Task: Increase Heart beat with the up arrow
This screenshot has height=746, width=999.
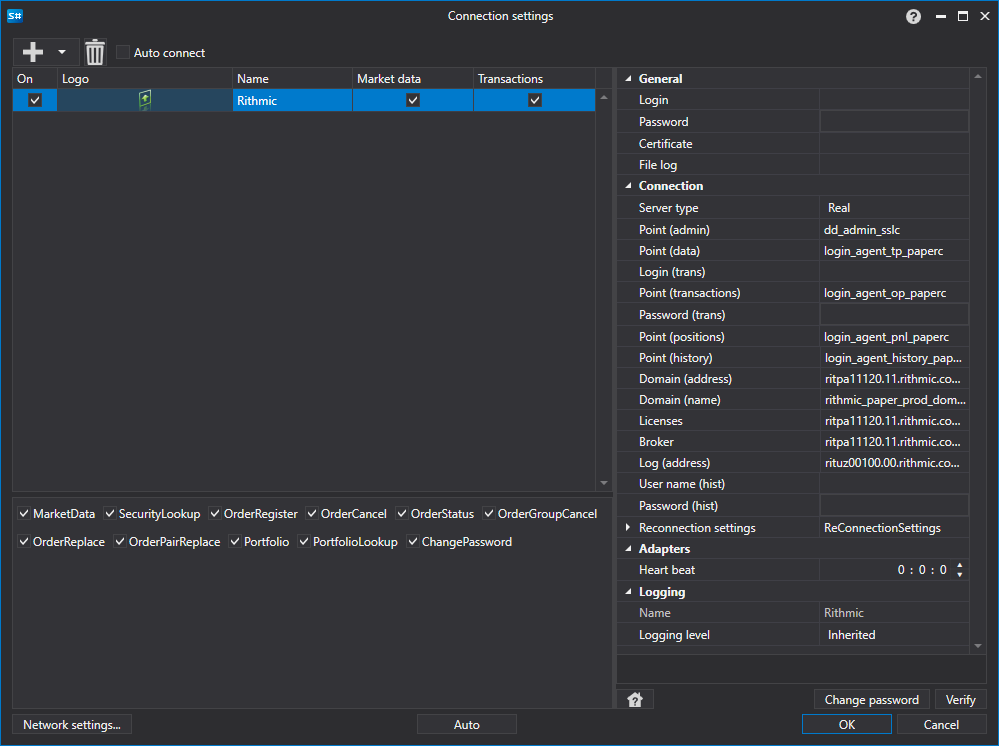Action: (959, 565)
